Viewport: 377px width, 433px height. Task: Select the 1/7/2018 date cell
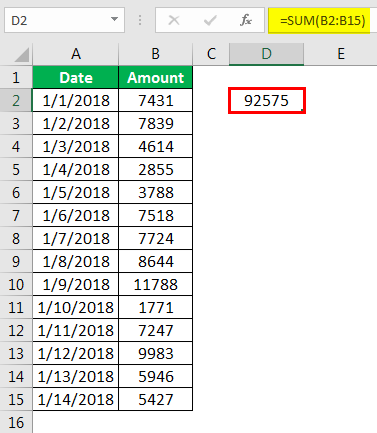76,238
